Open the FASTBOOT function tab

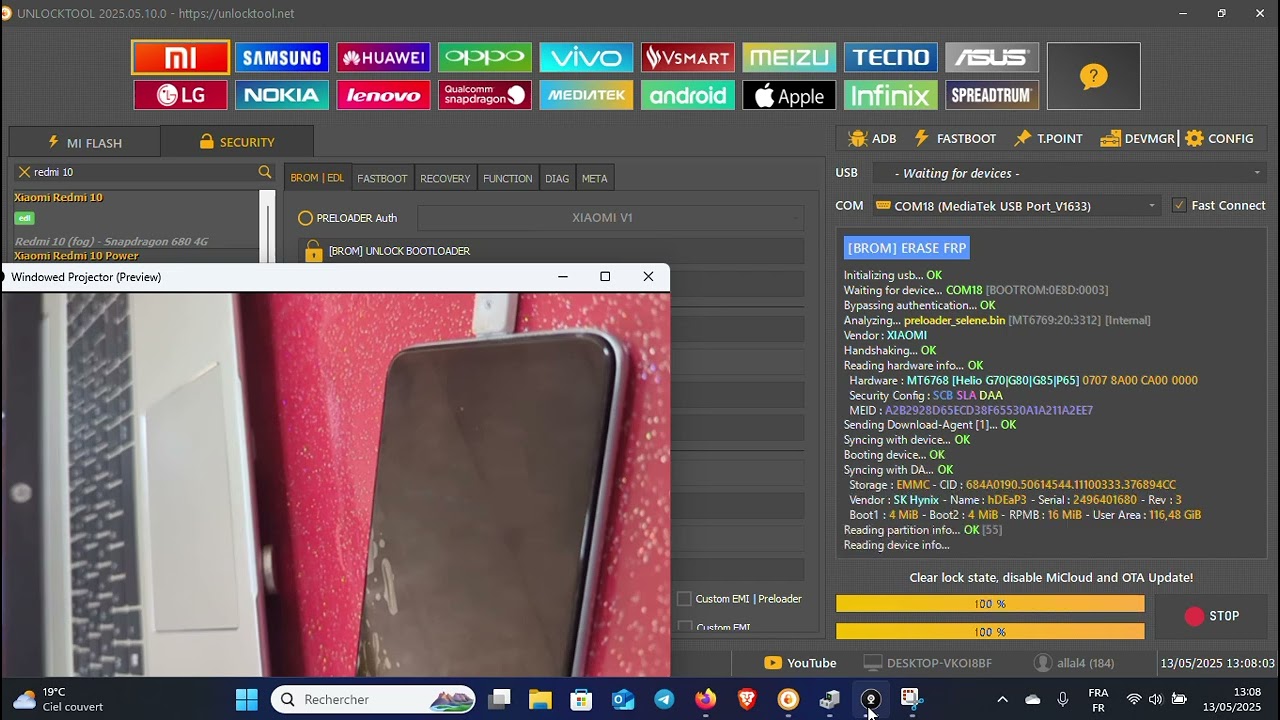coord(382,178)
